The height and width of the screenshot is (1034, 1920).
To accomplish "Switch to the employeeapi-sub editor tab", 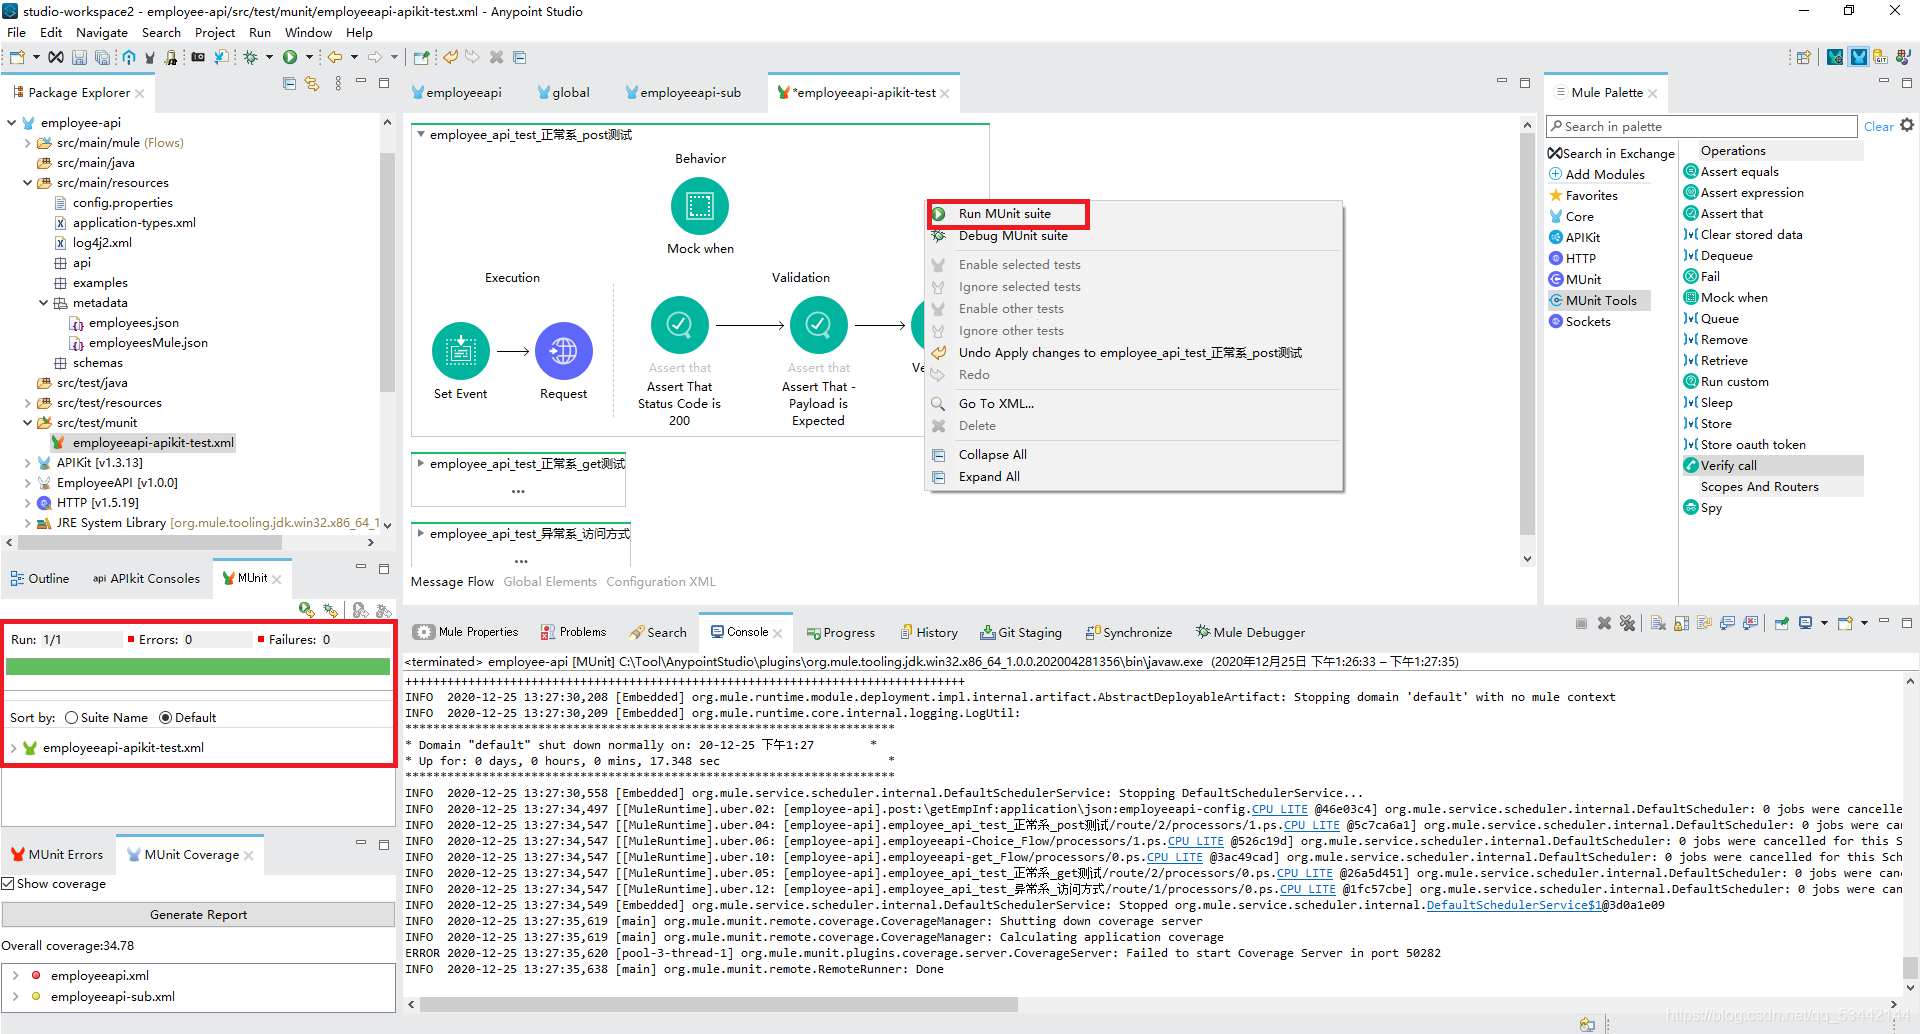I will click(x=682, y=93).
